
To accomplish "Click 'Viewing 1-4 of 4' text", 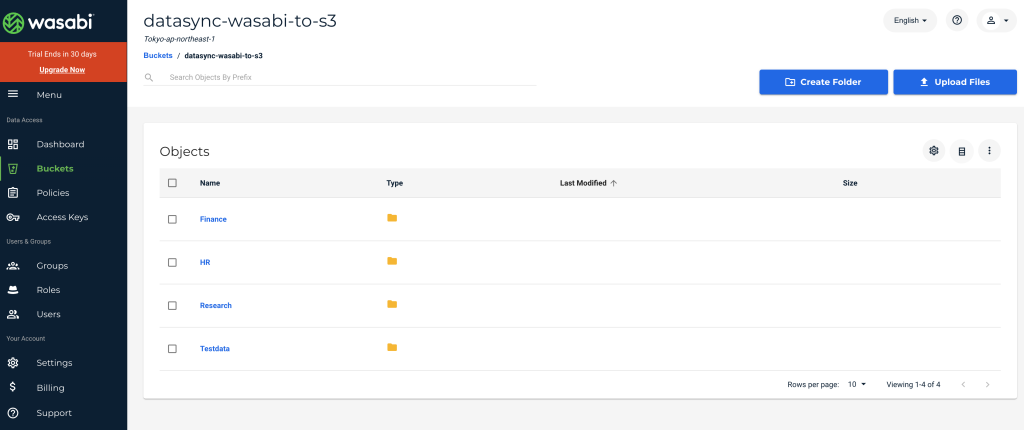I will click(913, 384).
